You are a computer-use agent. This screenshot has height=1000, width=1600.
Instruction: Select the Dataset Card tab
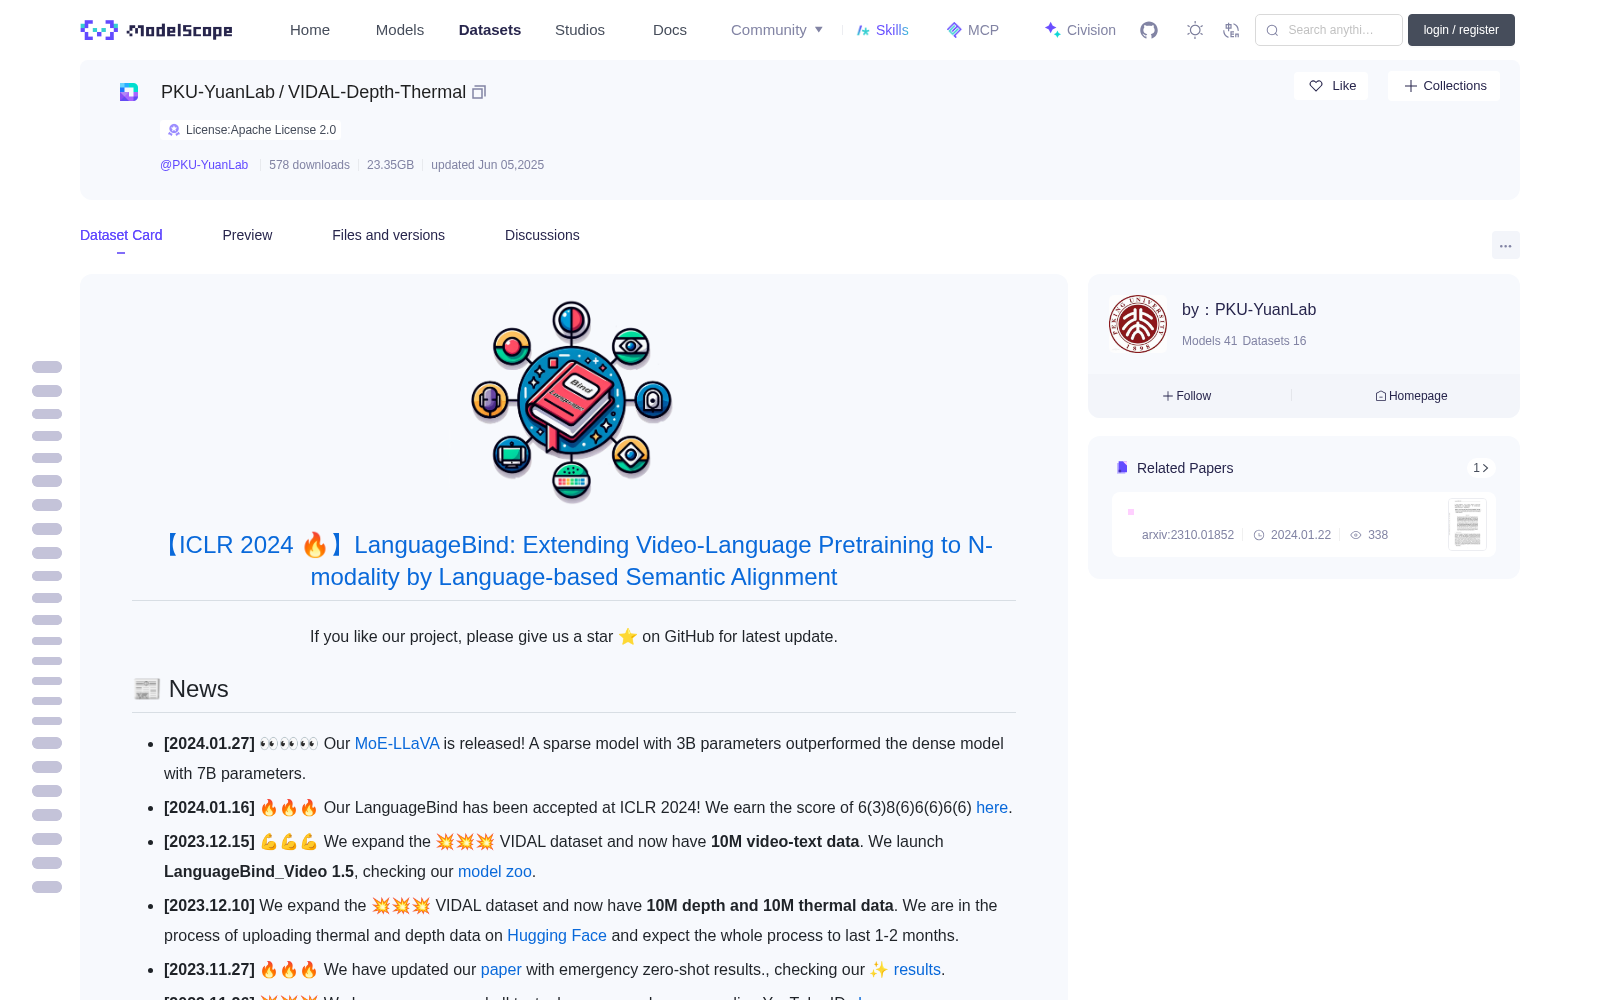click(x=121, y=235)
